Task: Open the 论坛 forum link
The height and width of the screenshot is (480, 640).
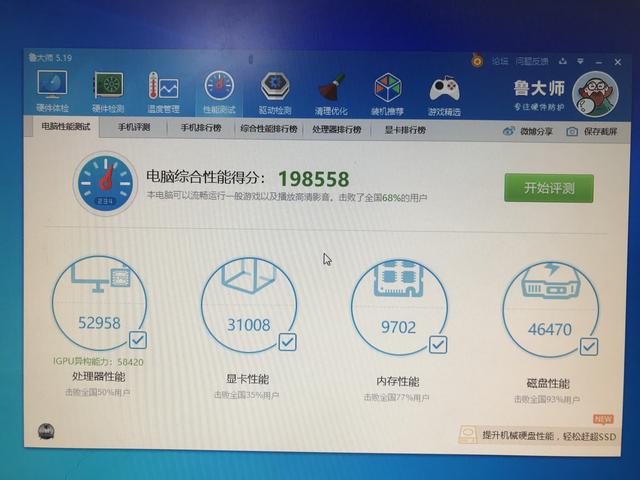Action: (x=500, y=61)
